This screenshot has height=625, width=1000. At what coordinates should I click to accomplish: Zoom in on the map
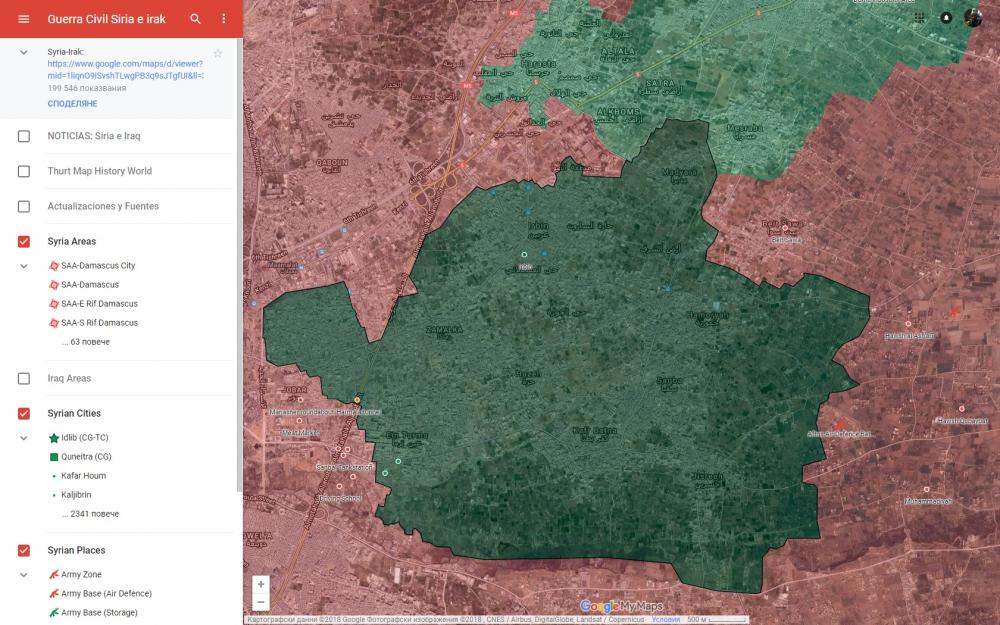261,584
